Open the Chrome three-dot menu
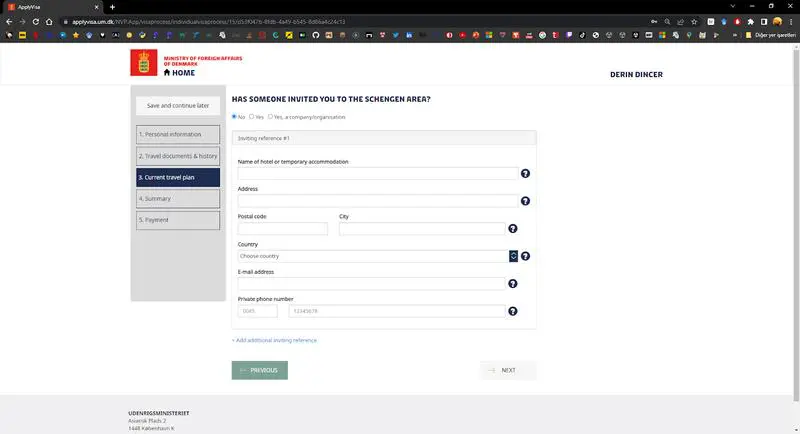 [791, 22]
